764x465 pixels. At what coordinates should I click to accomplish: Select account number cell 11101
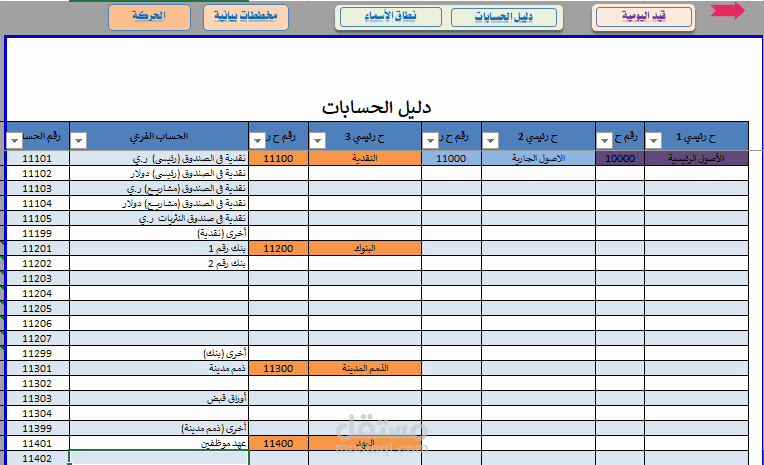click(37, 158)
